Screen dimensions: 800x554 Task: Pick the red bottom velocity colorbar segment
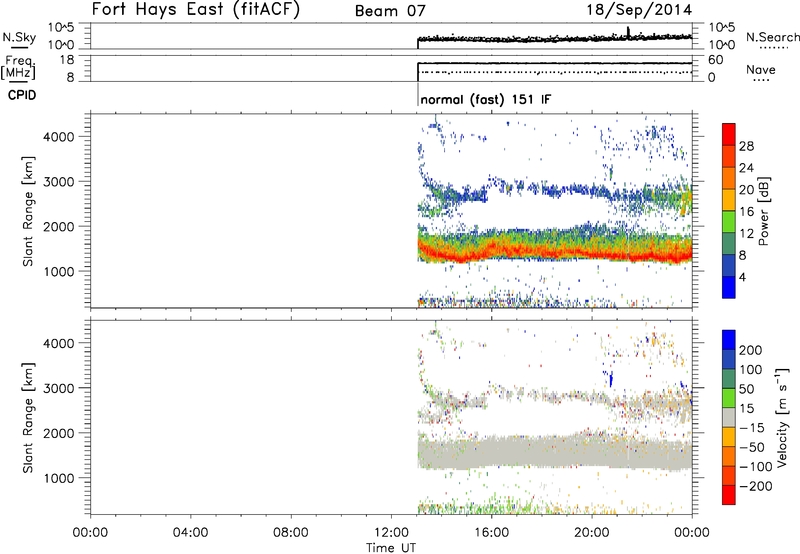click(x=729, y=495)
